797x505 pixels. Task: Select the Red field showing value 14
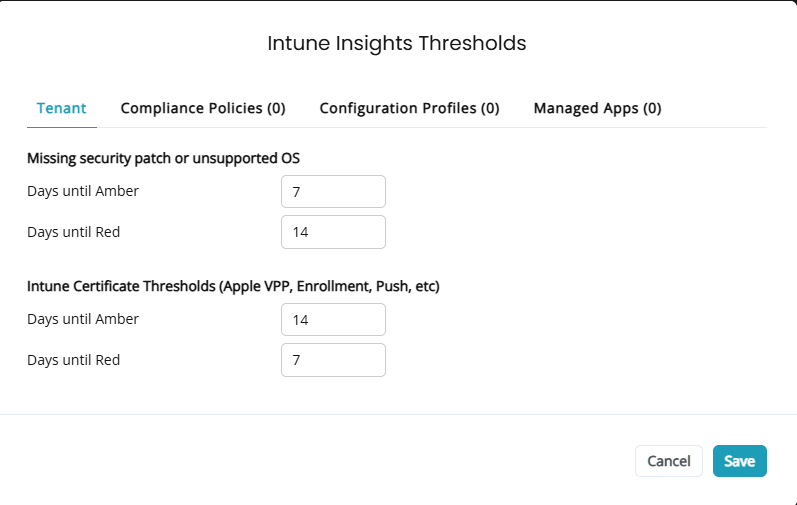pyautogui.click(x=333, y=232)
